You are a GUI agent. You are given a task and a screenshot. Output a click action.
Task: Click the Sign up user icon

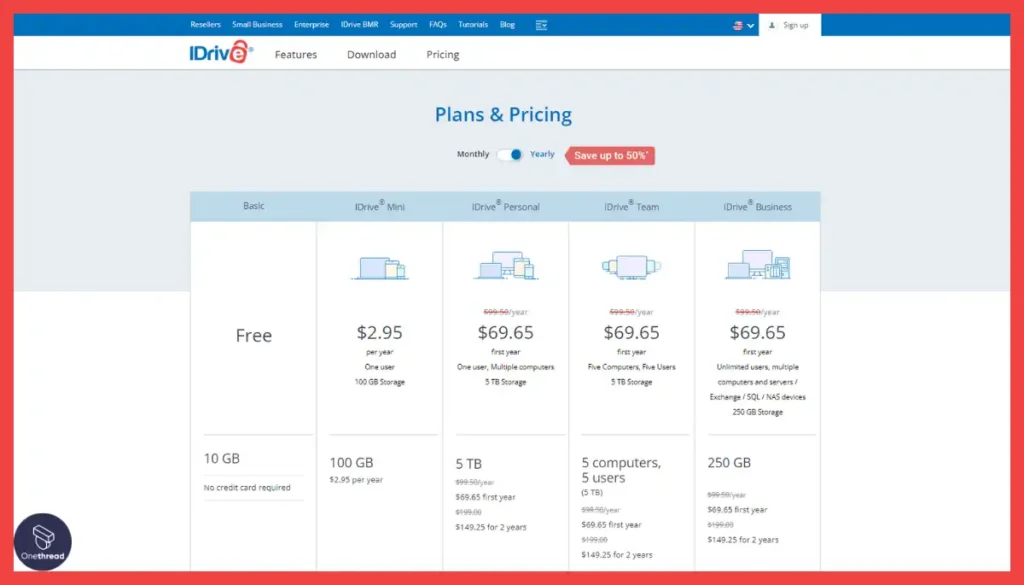coord(772,25)
